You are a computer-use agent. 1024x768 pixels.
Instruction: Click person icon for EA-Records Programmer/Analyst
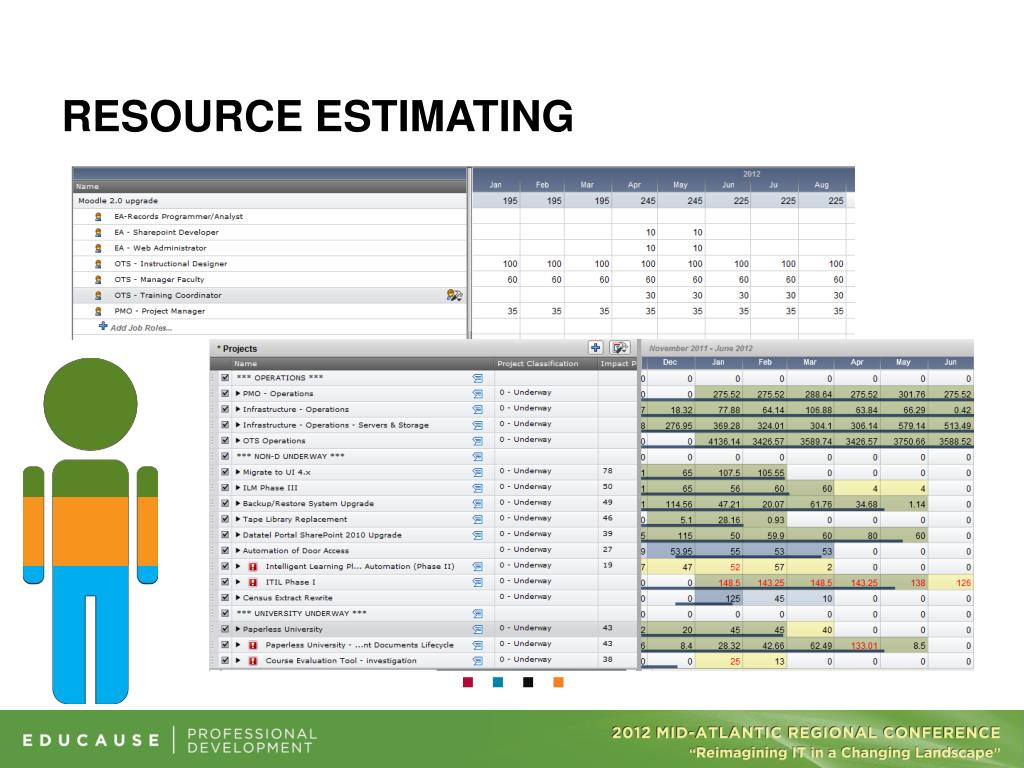pyautogui.click(x=99, y=216)
